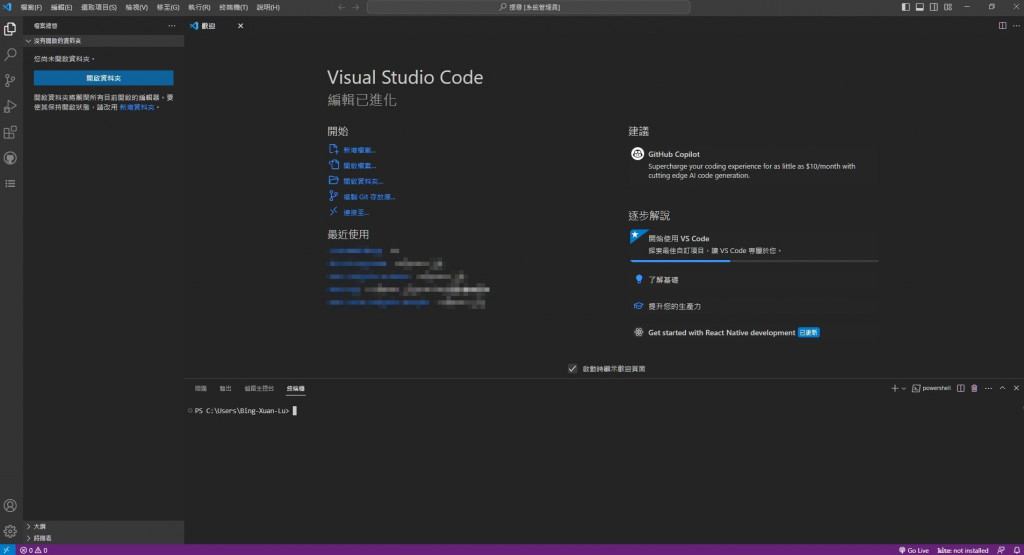This screenshot has height=555, width=1024.
Task: Open the 檔案(F) menu
Action: coord(31,7)
